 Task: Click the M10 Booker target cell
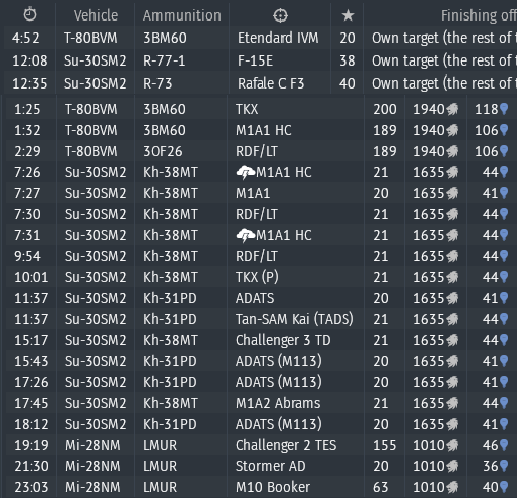pos(273,487)
